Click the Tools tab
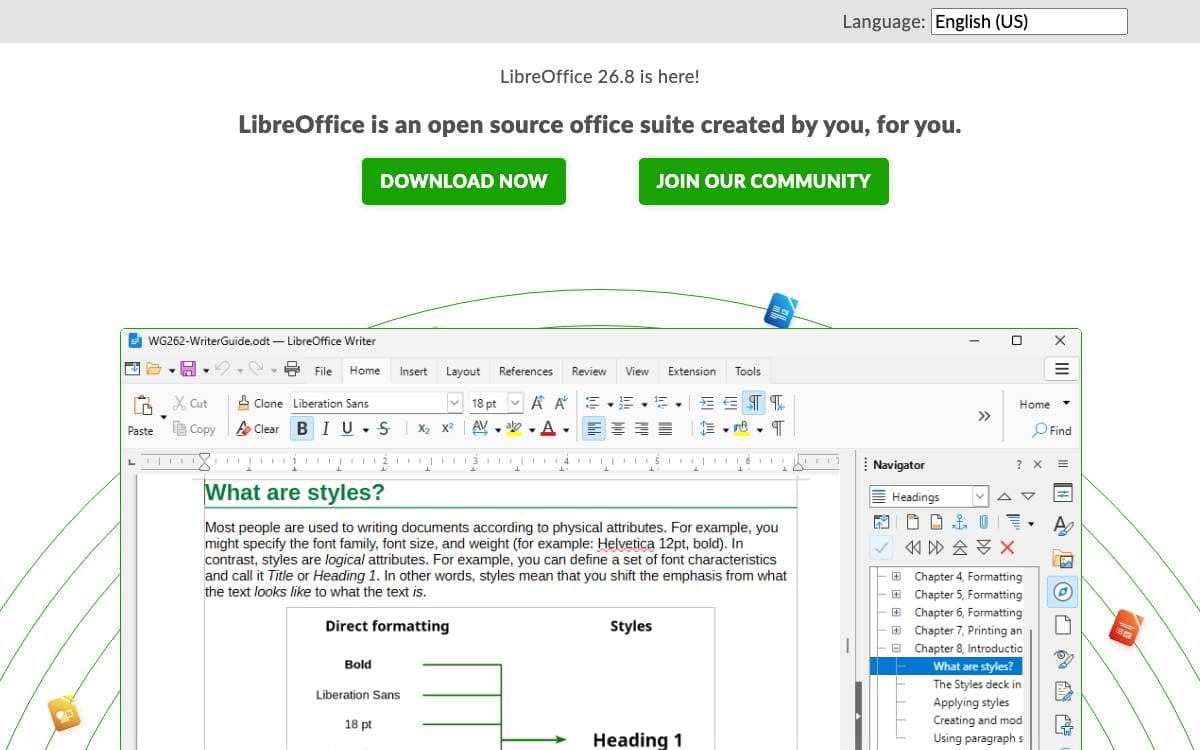Image resolution: width=1200 pixels, height=750 pixels. [x=748, y=371]
